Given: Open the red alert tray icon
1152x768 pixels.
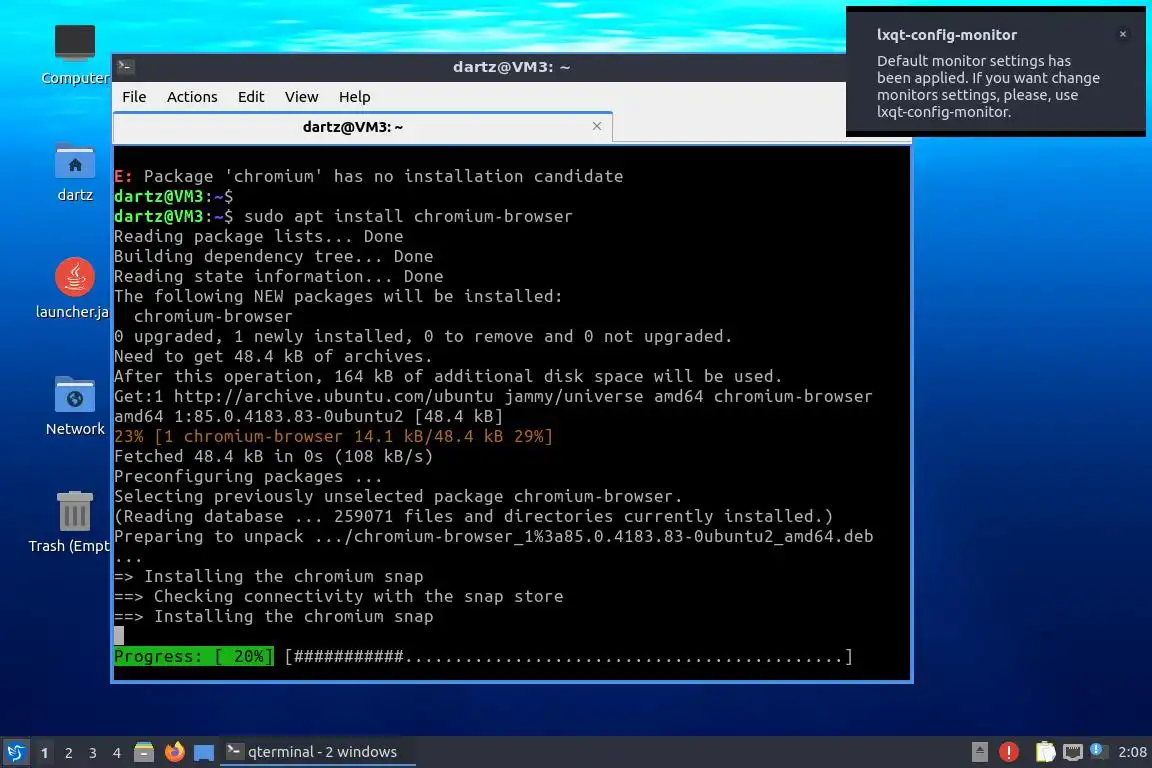Looking at the screenshot, I should coord(1009,752).
